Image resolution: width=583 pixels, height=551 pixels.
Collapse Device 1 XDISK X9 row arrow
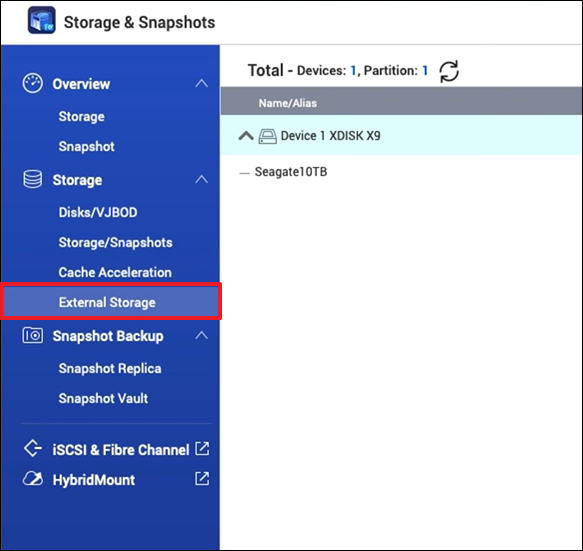click(246, 136)
